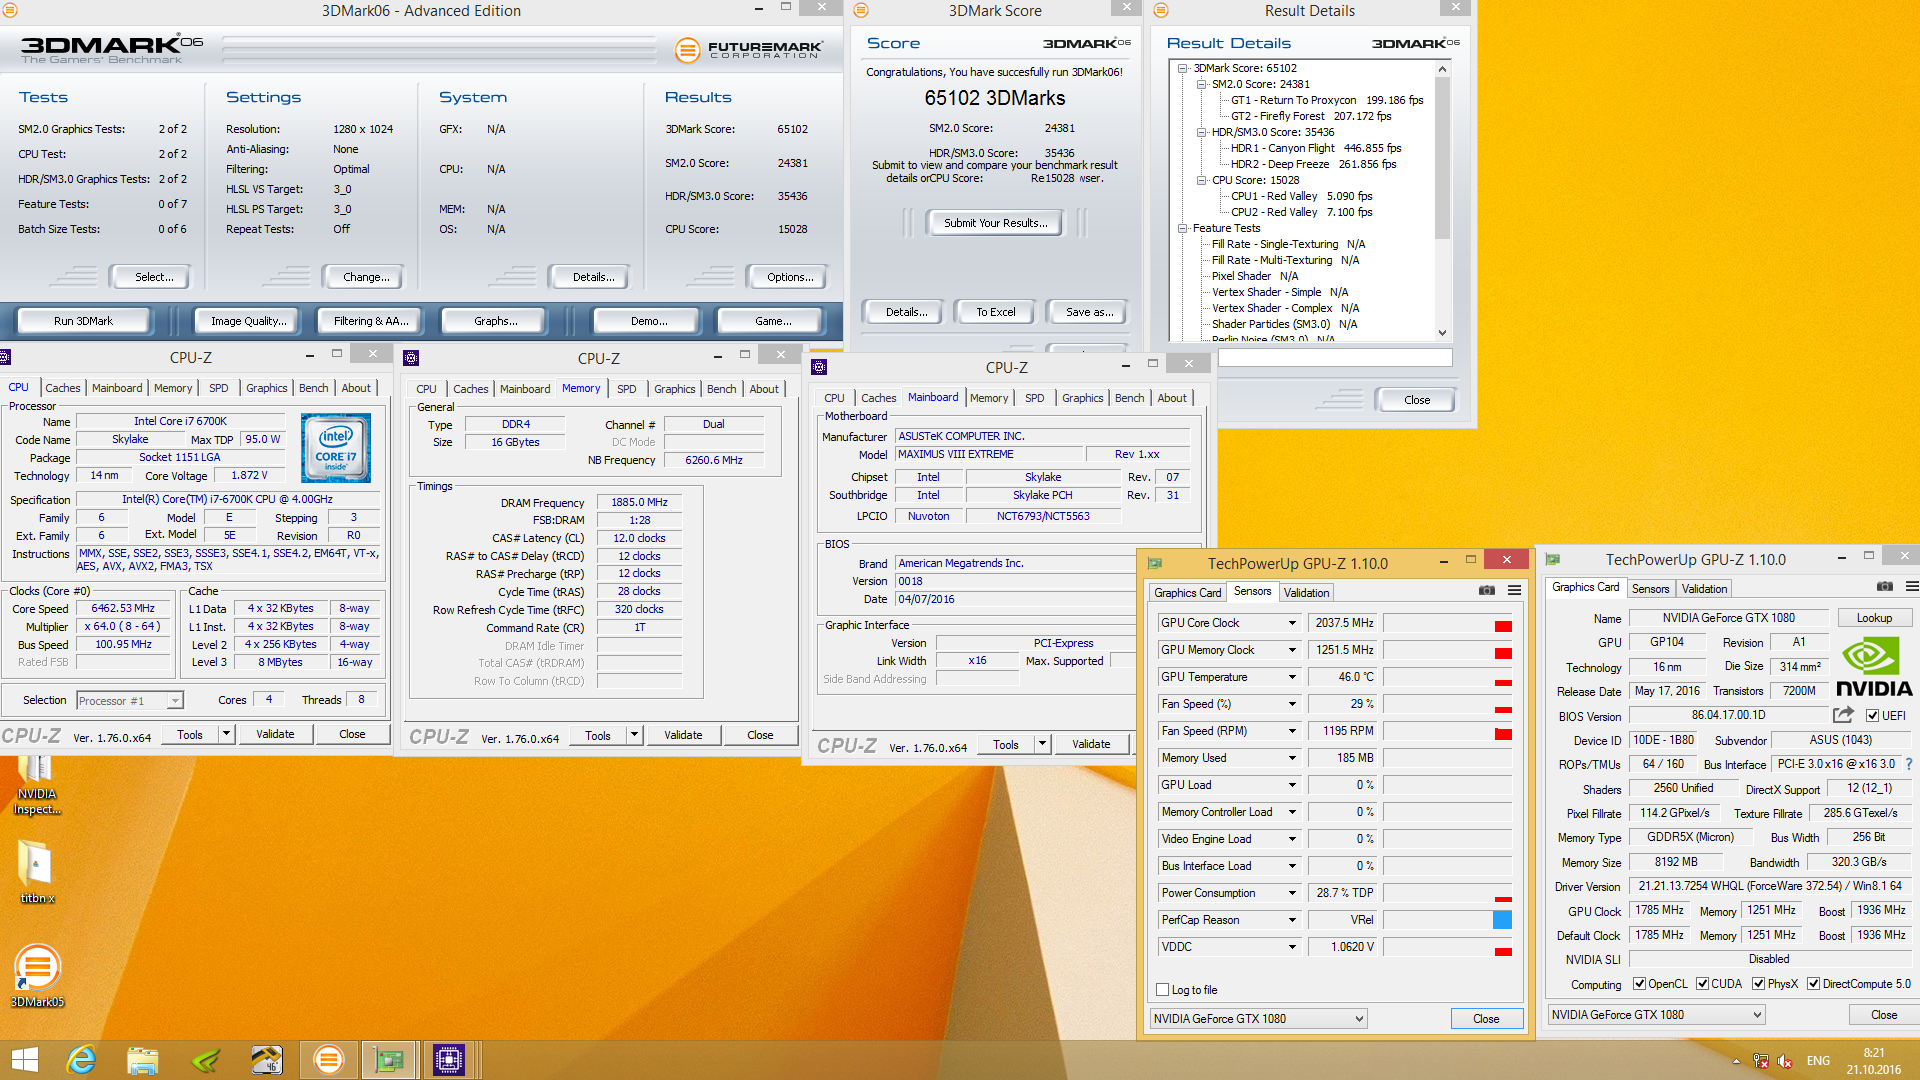1920x1080 pixels.
Task: Open the Power Consumption sensor dropdown
Action: (x=1291, y=893)
